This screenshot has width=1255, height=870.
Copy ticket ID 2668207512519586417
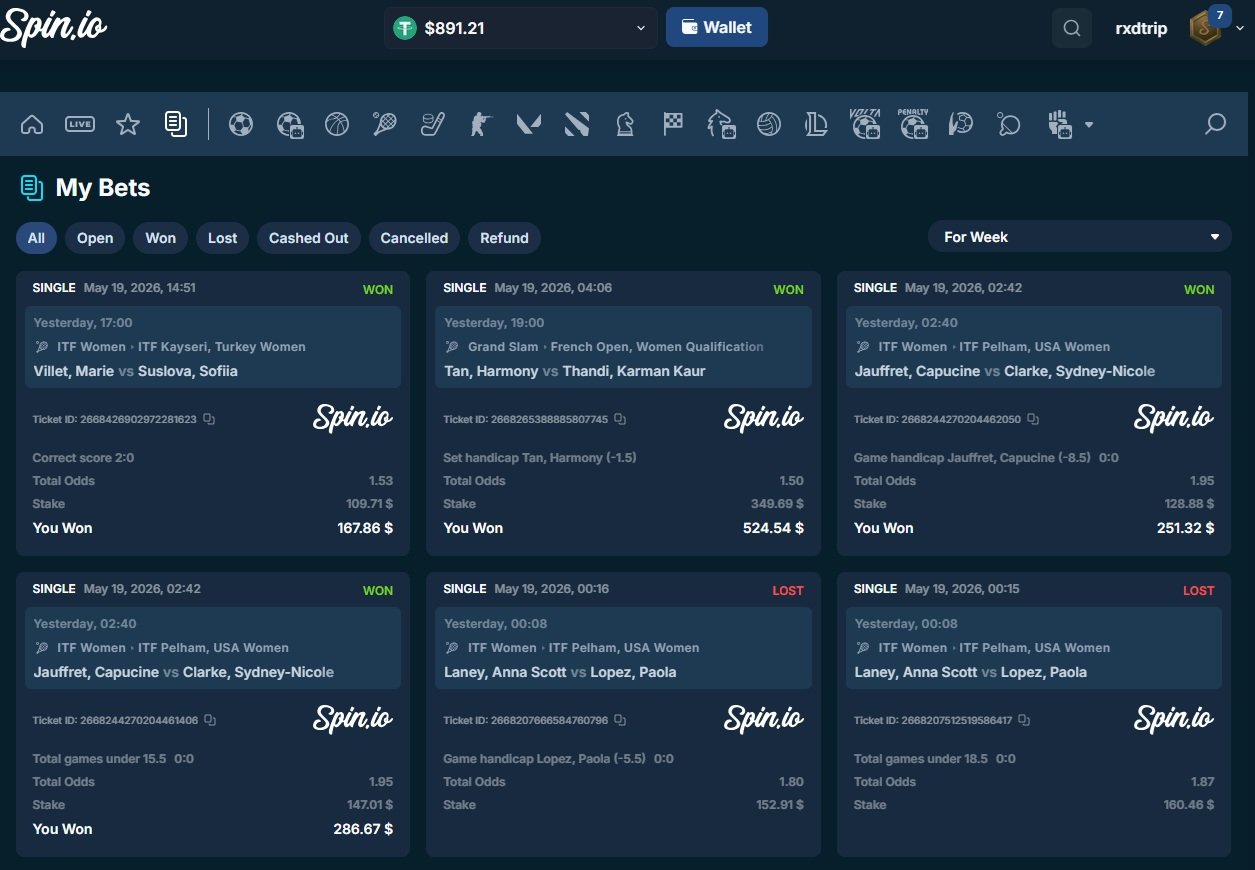1024,720
